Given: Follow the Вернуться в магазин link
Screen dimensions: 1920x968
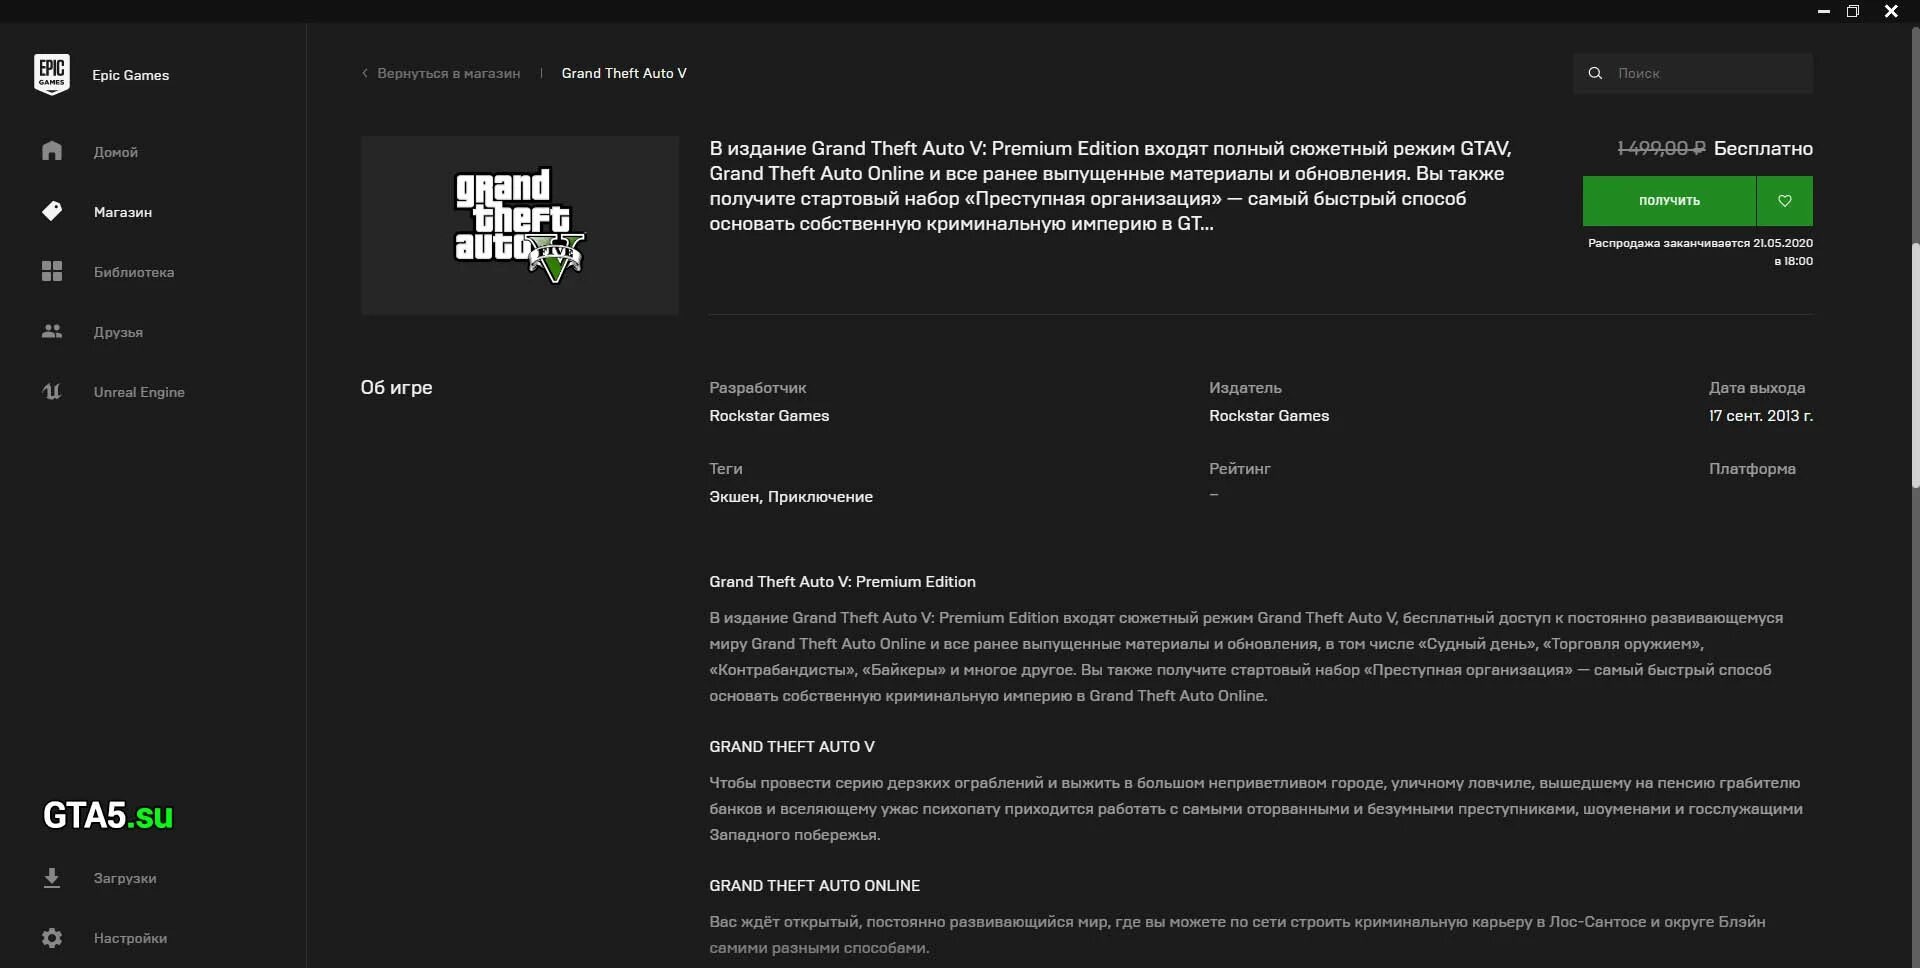Looking at the screenshot, I should (x=449, y=73).
